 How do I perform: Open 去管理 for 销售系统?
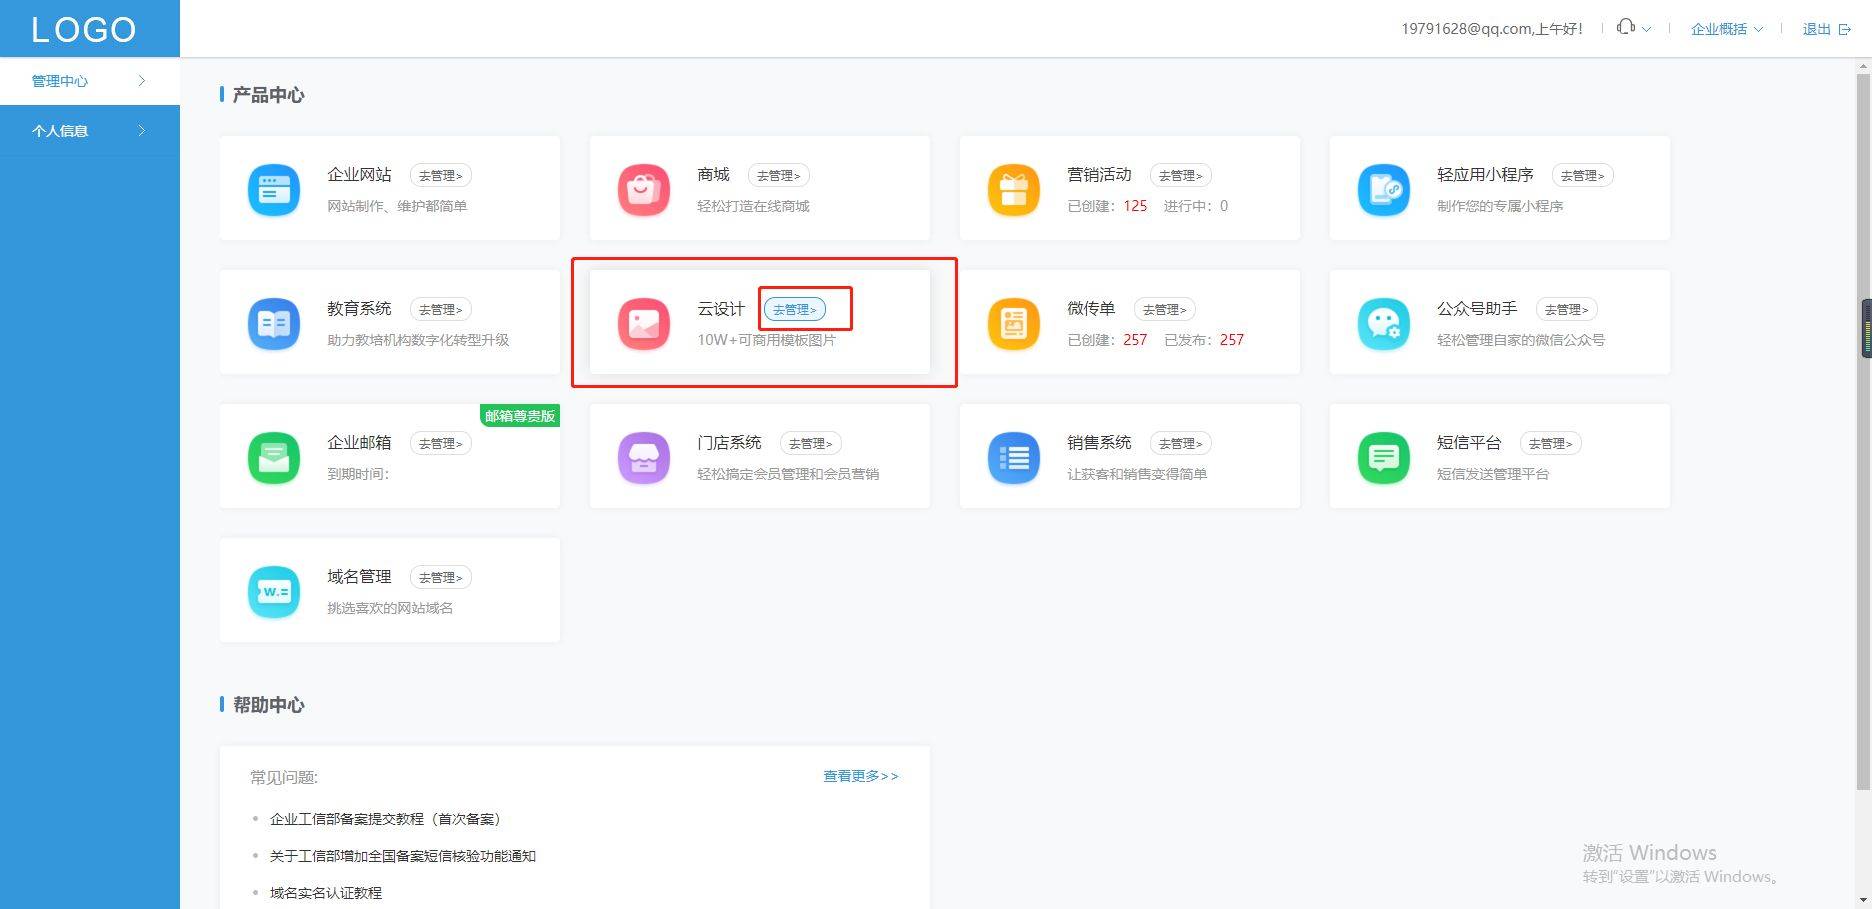1181,443
